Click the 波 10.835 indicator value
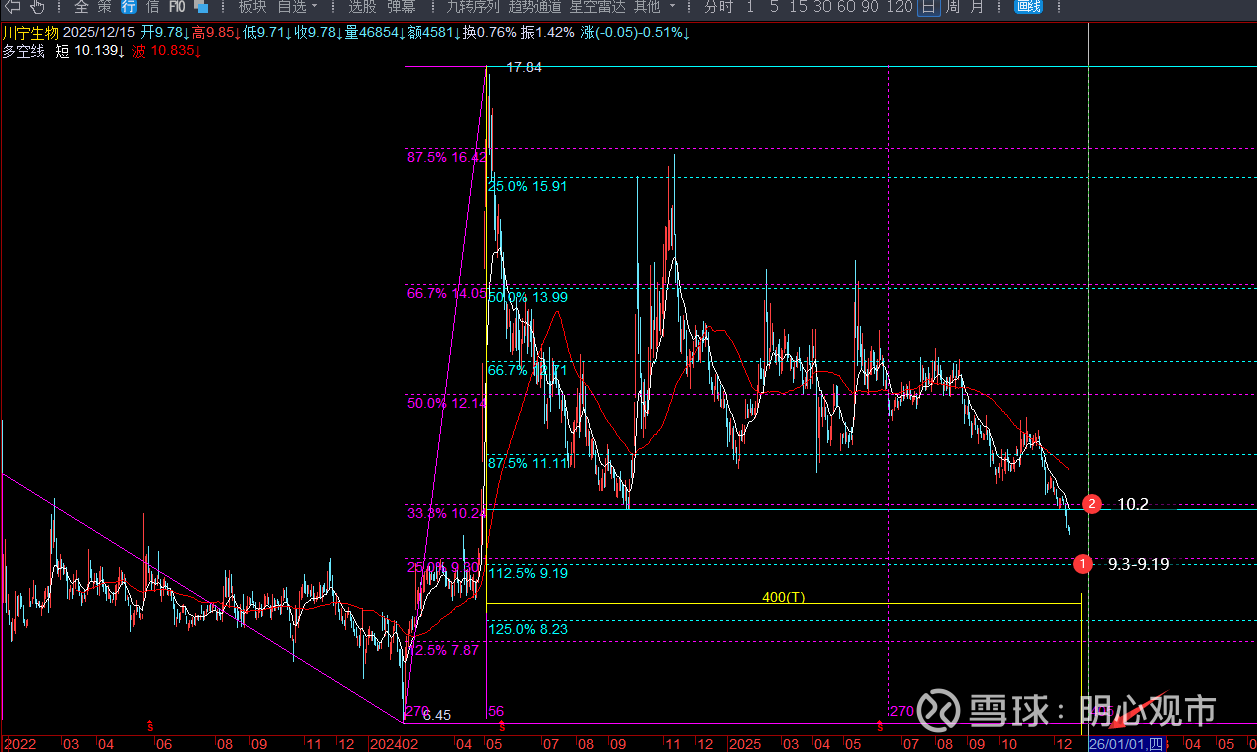The image size is (1257, 752). pyautogui.click(x=167, y=50)
